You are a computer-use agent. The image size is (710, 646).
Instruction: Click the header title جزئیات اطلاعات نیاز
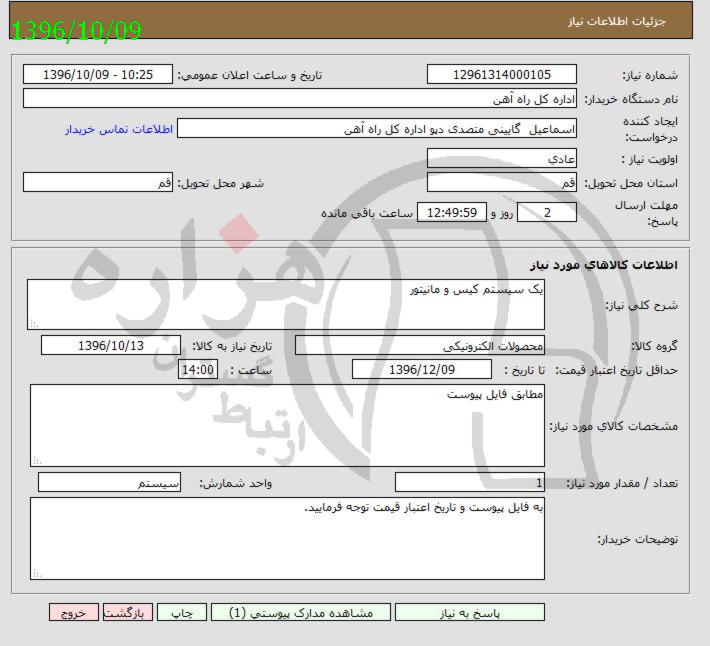point(617,21)
